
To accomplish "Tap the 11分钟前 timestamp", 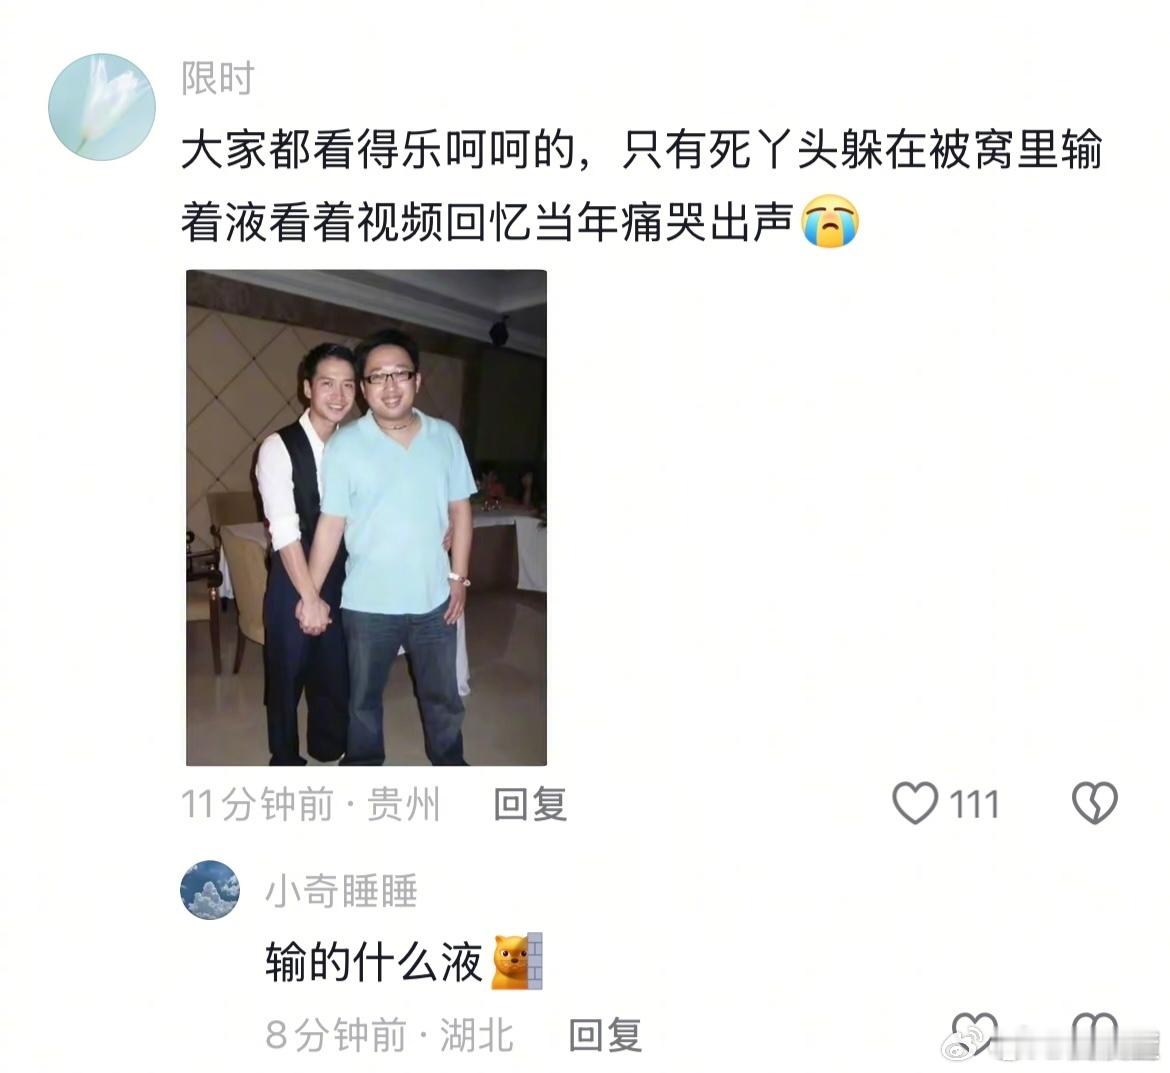I will pyautogui.click(x=257, y=804).
